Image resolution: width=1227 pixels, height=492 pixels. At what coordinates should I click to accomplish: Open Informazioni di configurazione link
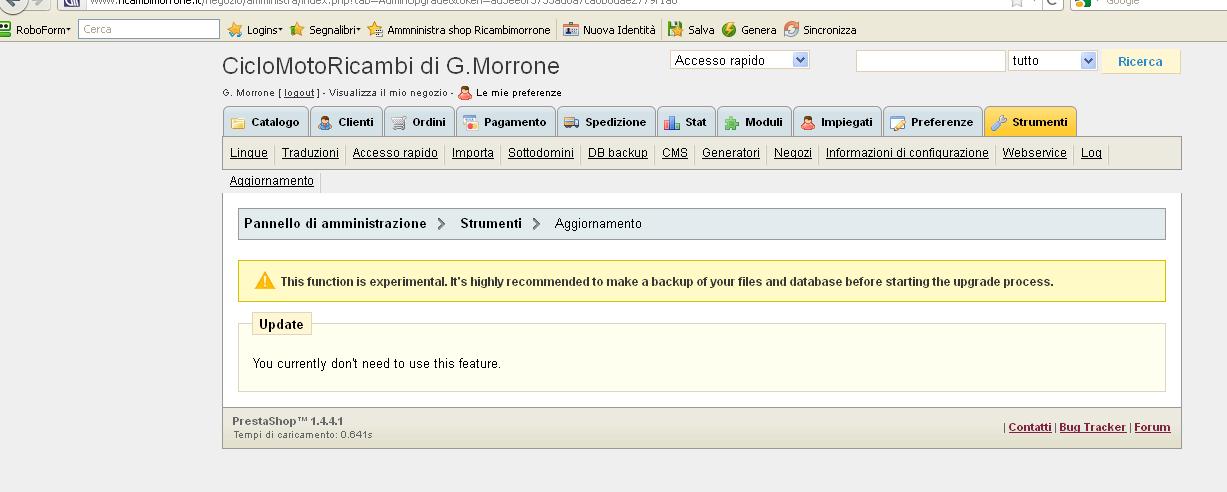(907, 153)
